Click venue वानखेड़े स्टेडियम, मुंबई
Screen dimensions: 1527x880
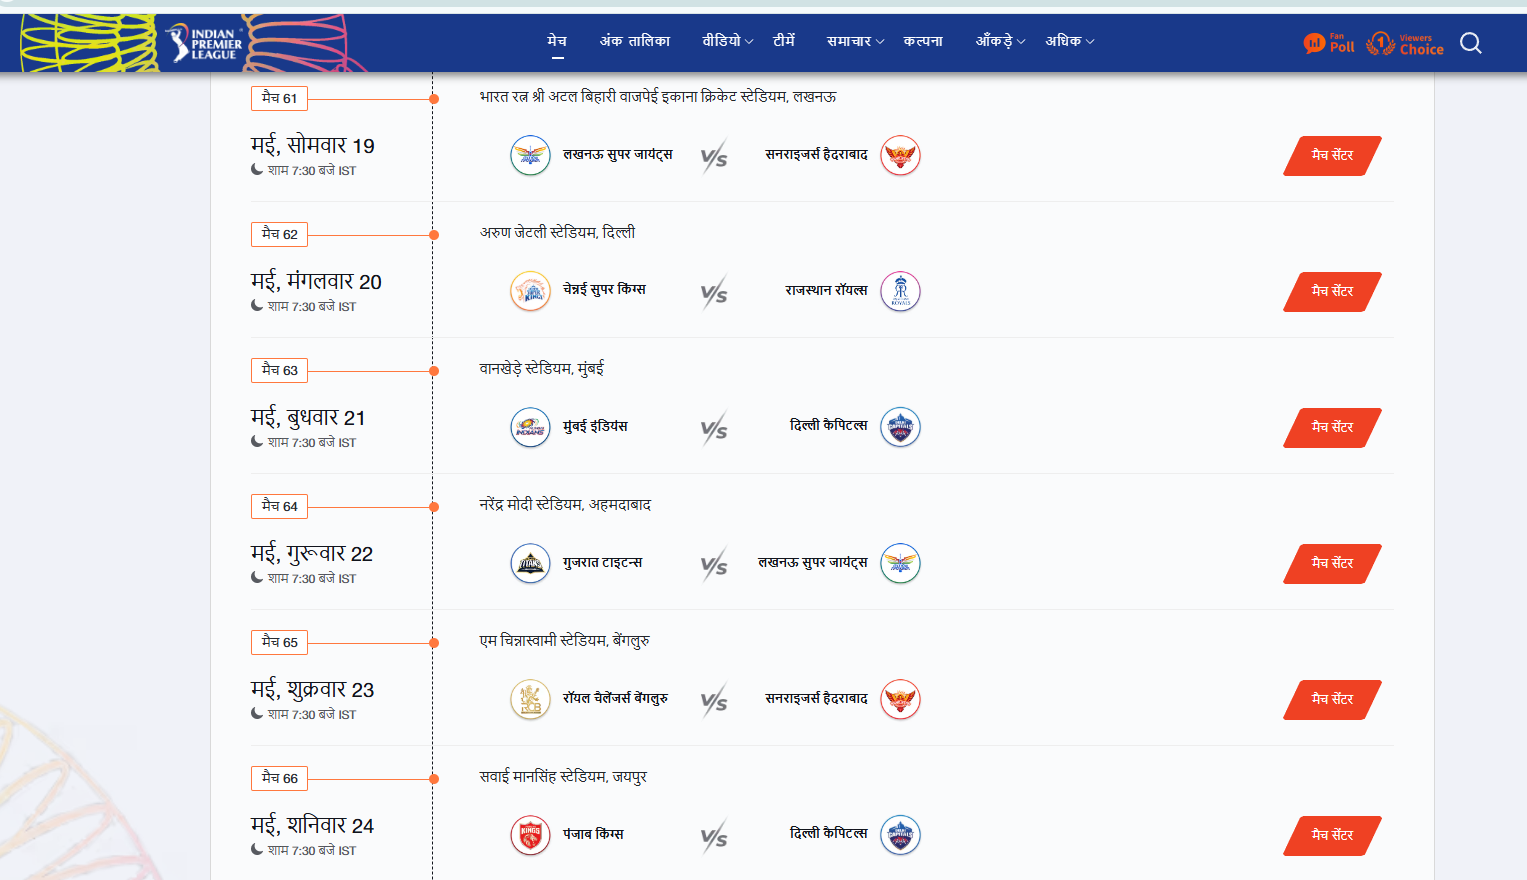click(x=541, y=369)
